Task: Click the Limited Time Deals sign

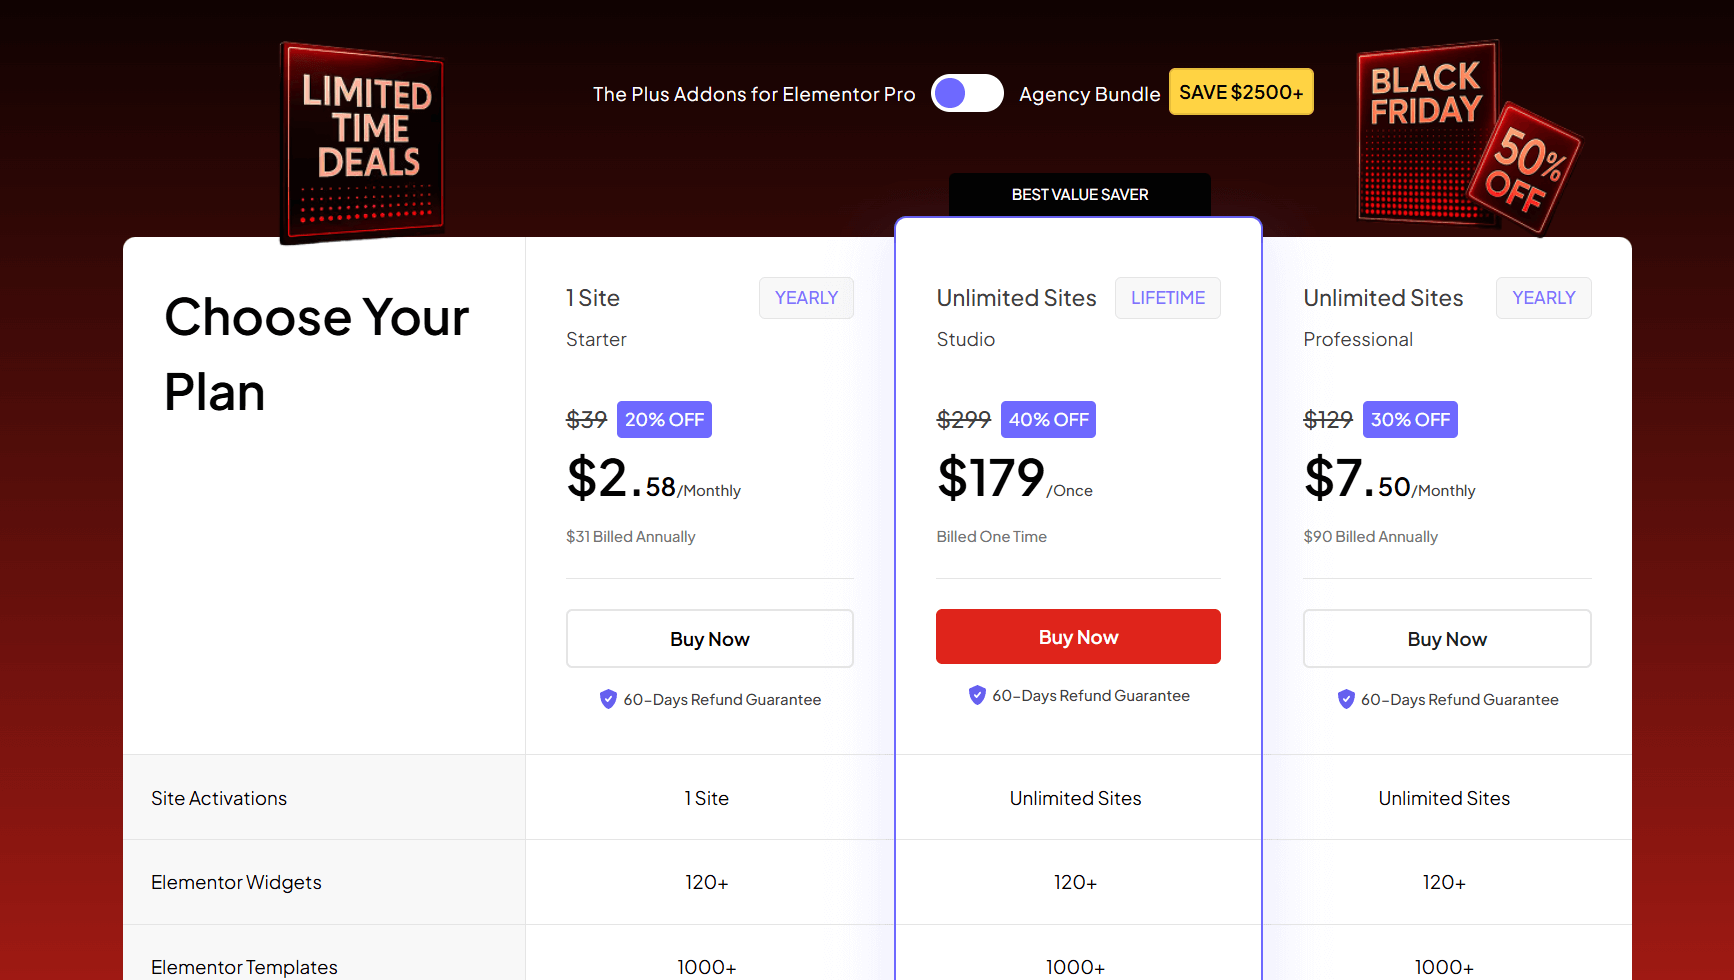Action: pos(362,142)
